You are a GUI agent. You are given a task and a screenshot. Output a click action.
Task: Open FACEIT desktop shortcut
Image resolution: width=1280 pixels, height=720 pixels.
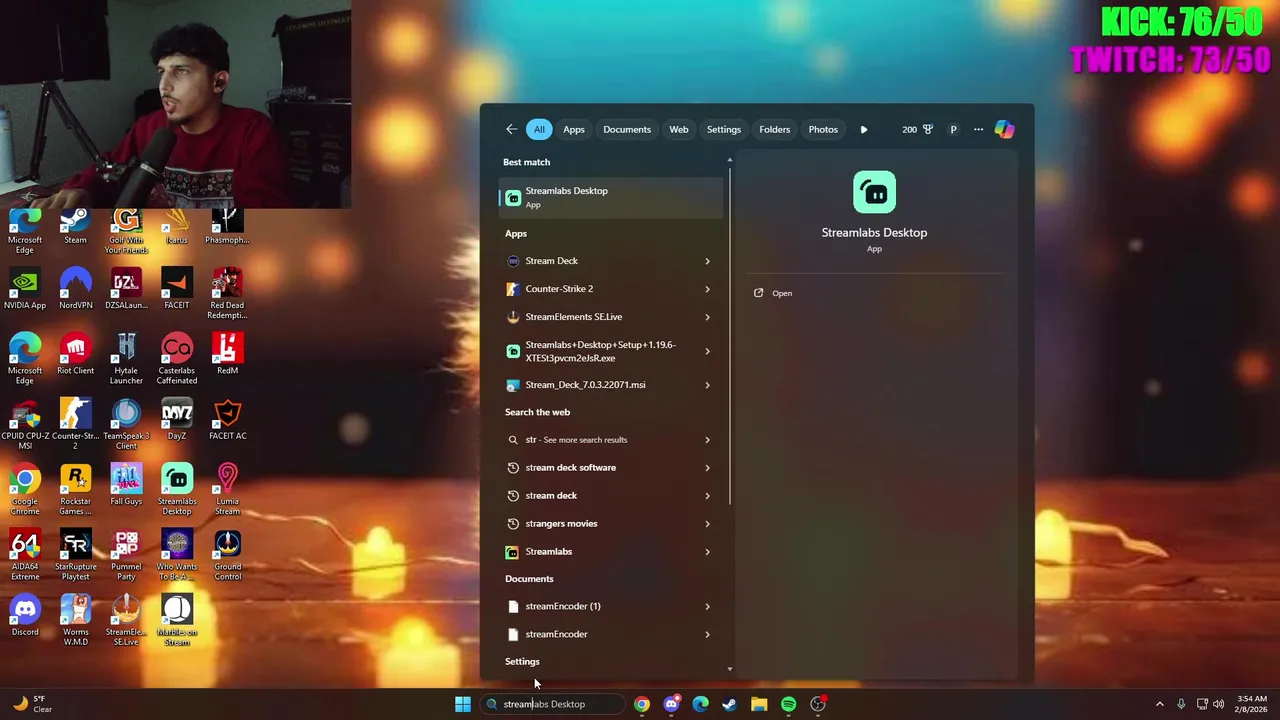pos(176,289)
